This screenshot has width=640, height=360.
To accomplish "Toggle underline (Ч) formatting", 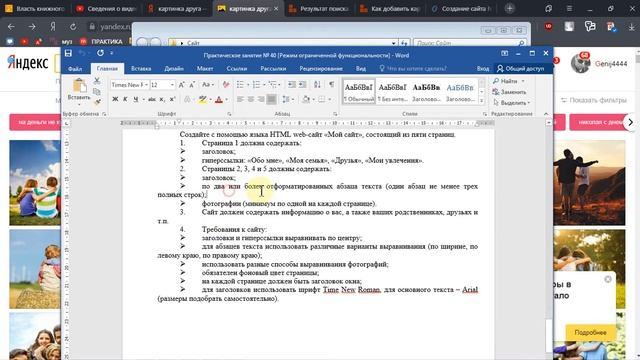I will click(136, 99).
